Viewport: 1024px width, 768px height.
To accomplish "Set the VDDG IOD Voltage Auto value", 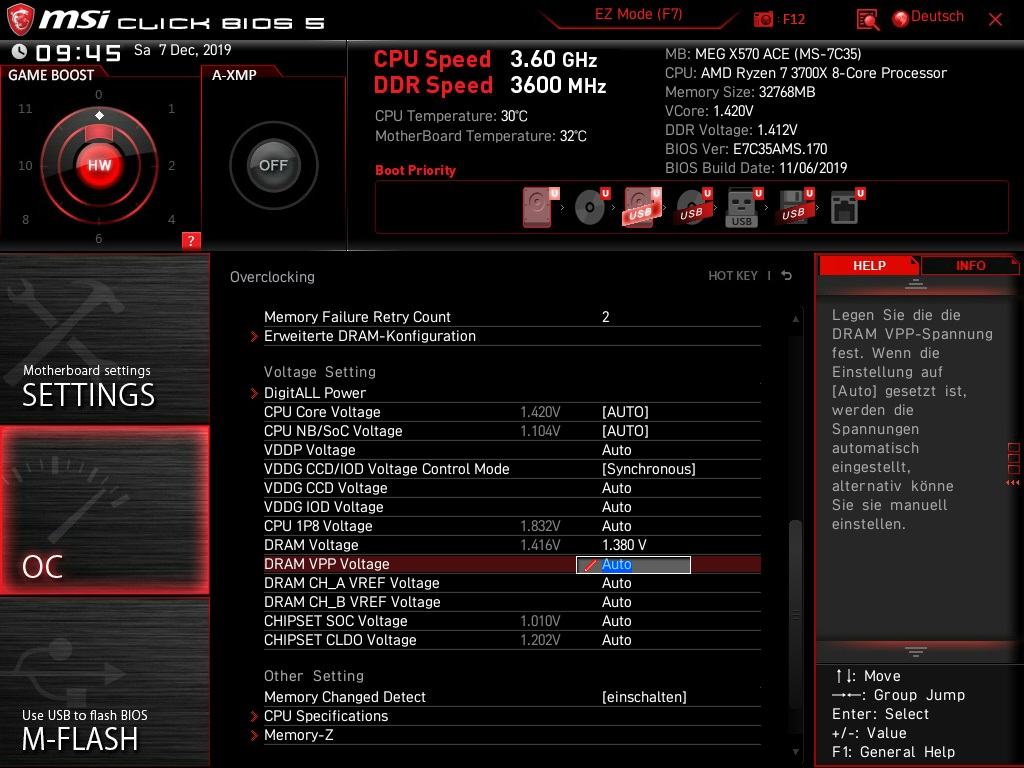I will 616,507.
